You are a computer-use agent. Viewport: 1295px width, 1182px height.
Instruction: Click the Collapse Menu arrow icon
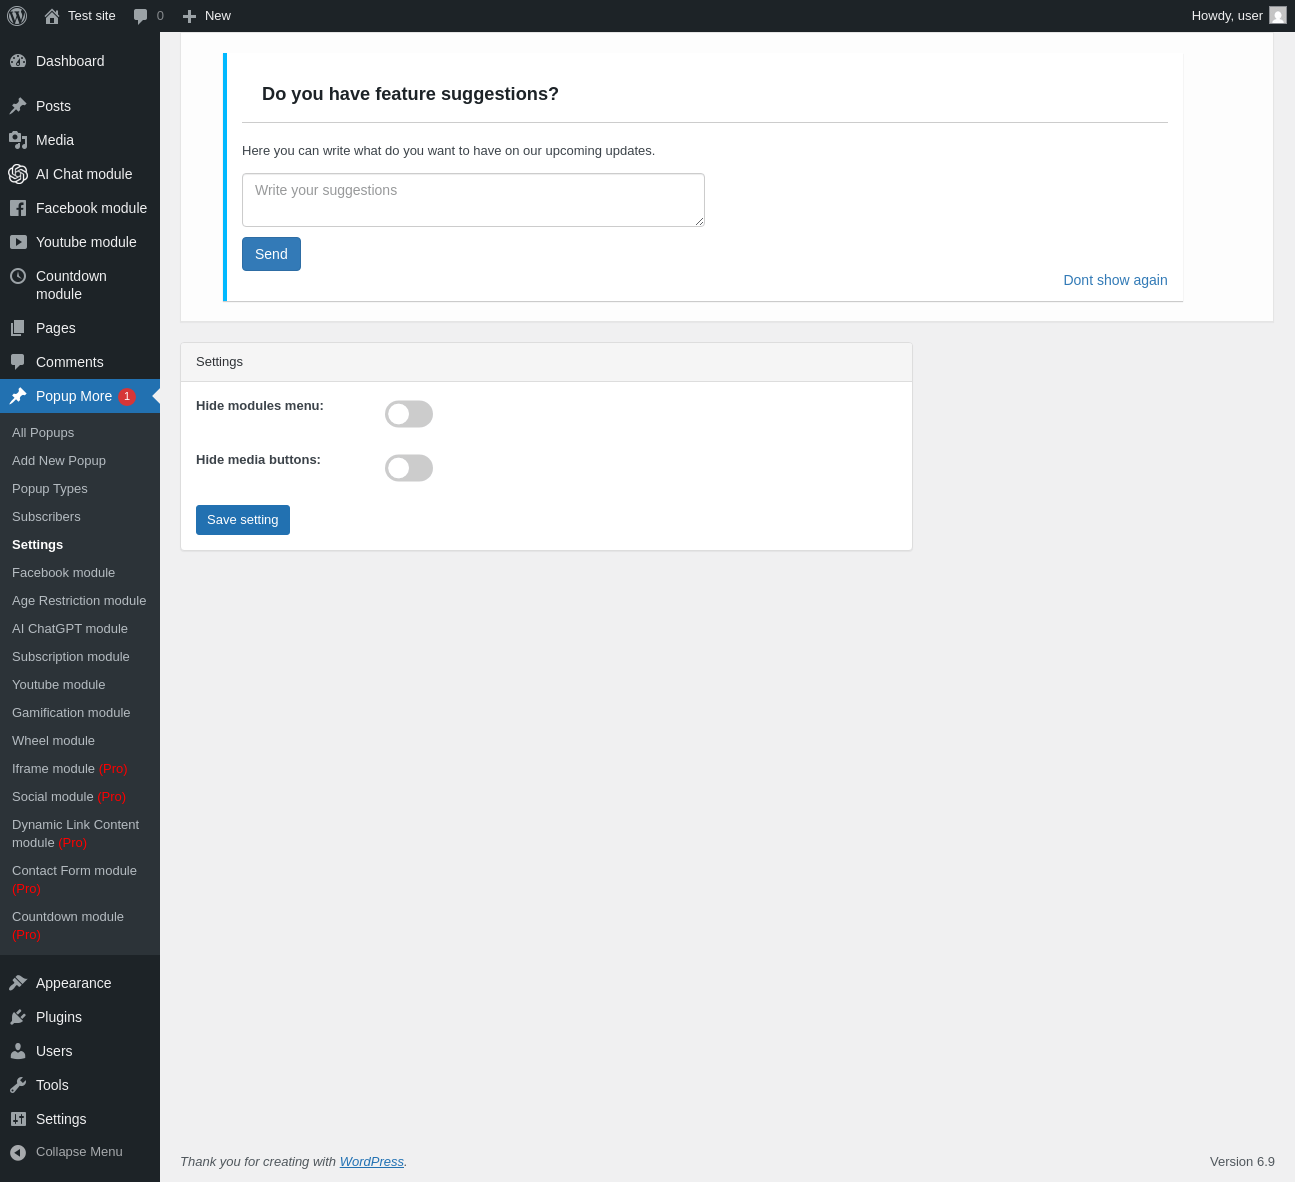[x=18, y=1153]
